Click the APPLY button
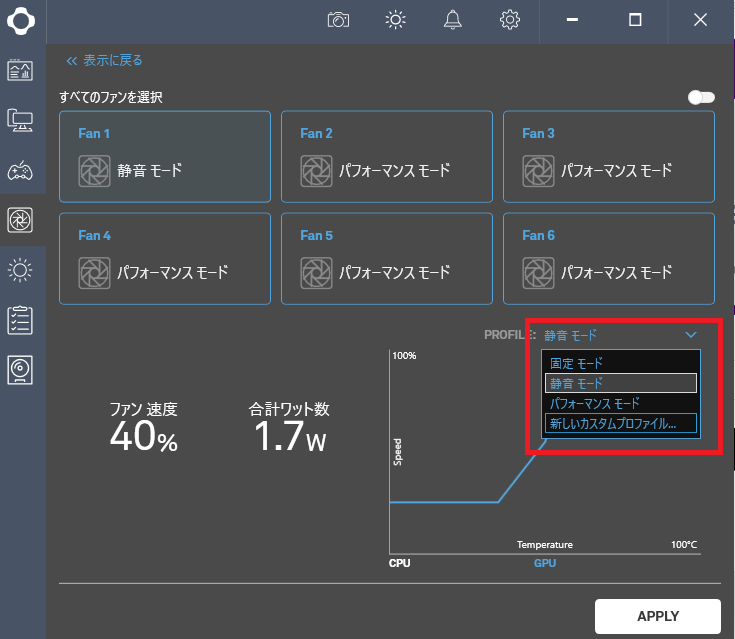 (658, 616)
